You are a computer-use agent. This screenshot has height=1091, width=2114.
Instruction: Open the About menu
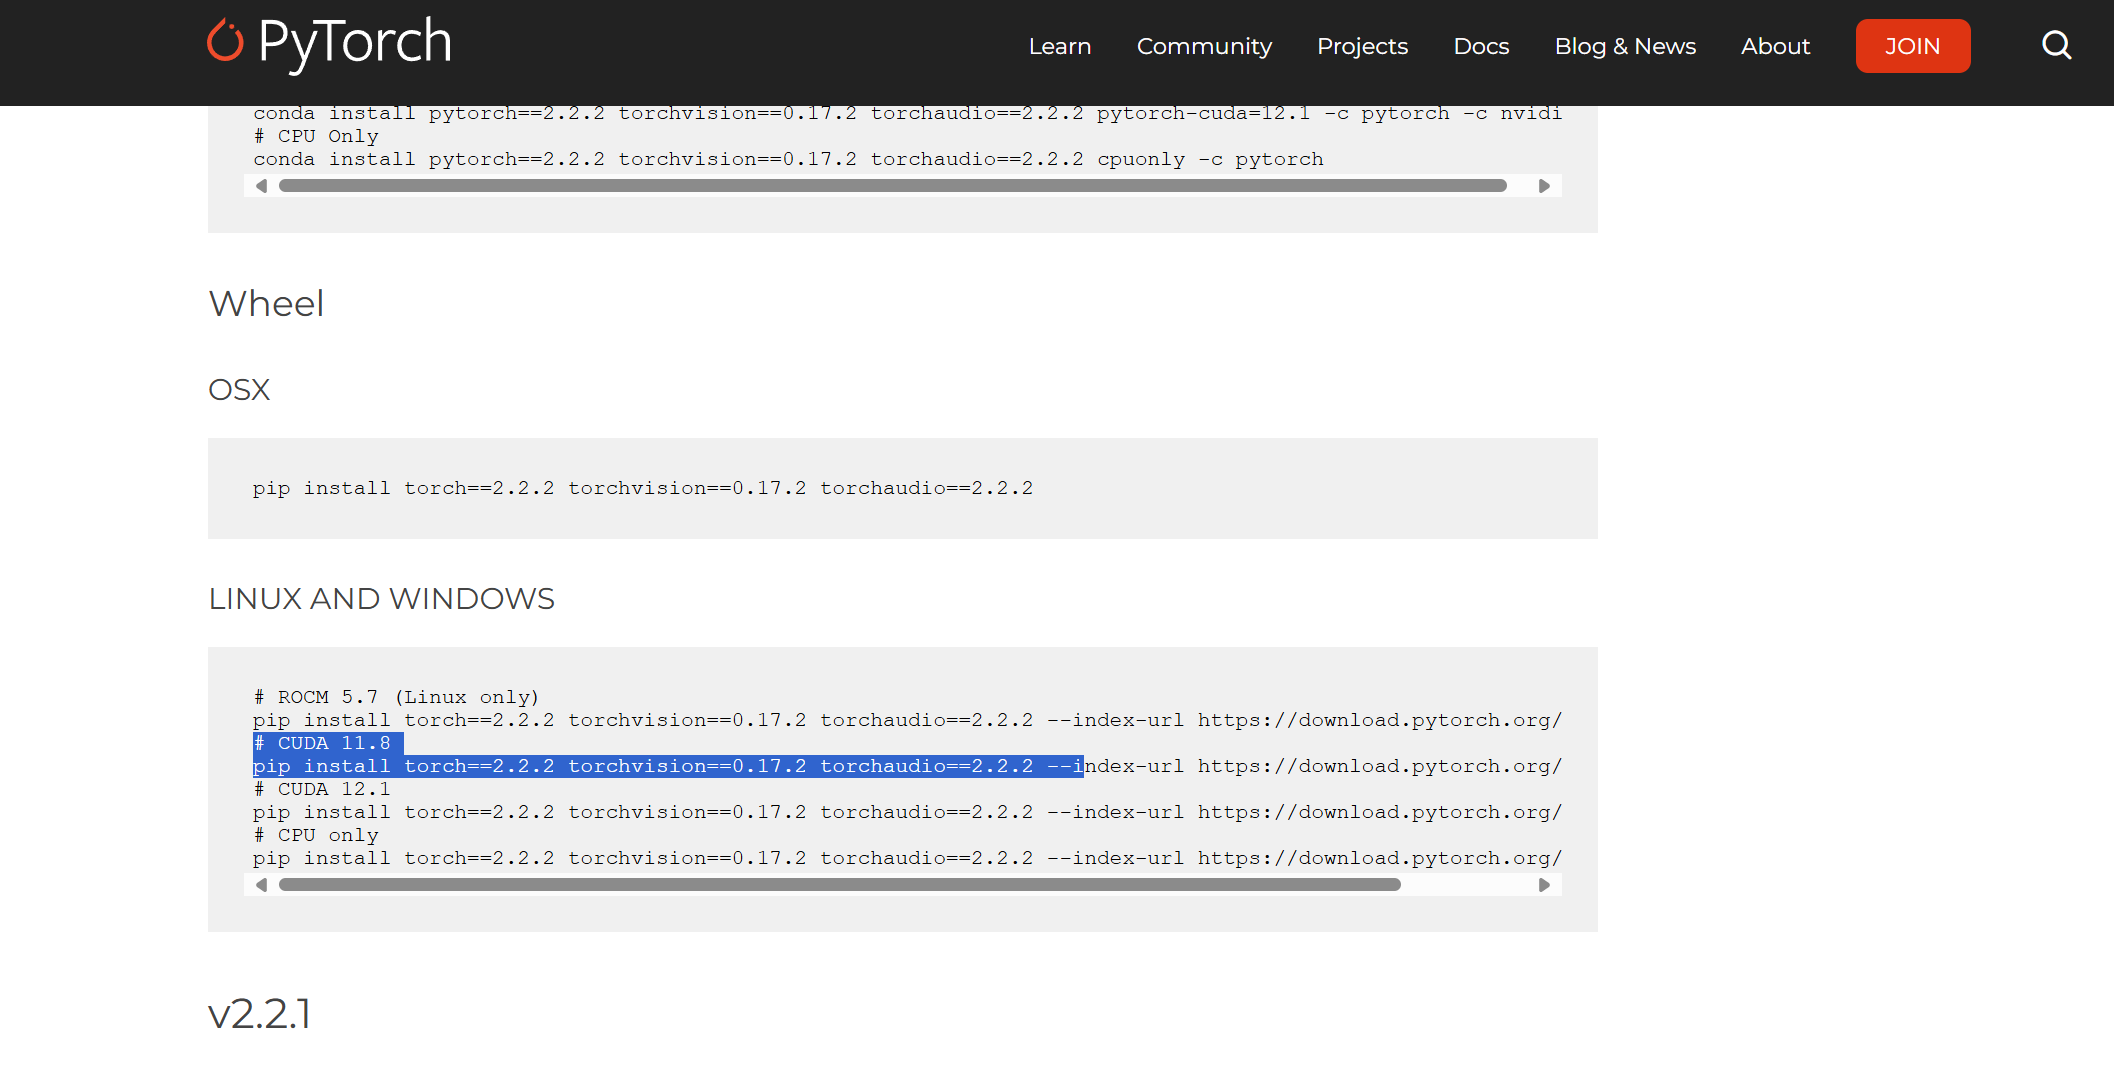click(x=1775, y=46)
